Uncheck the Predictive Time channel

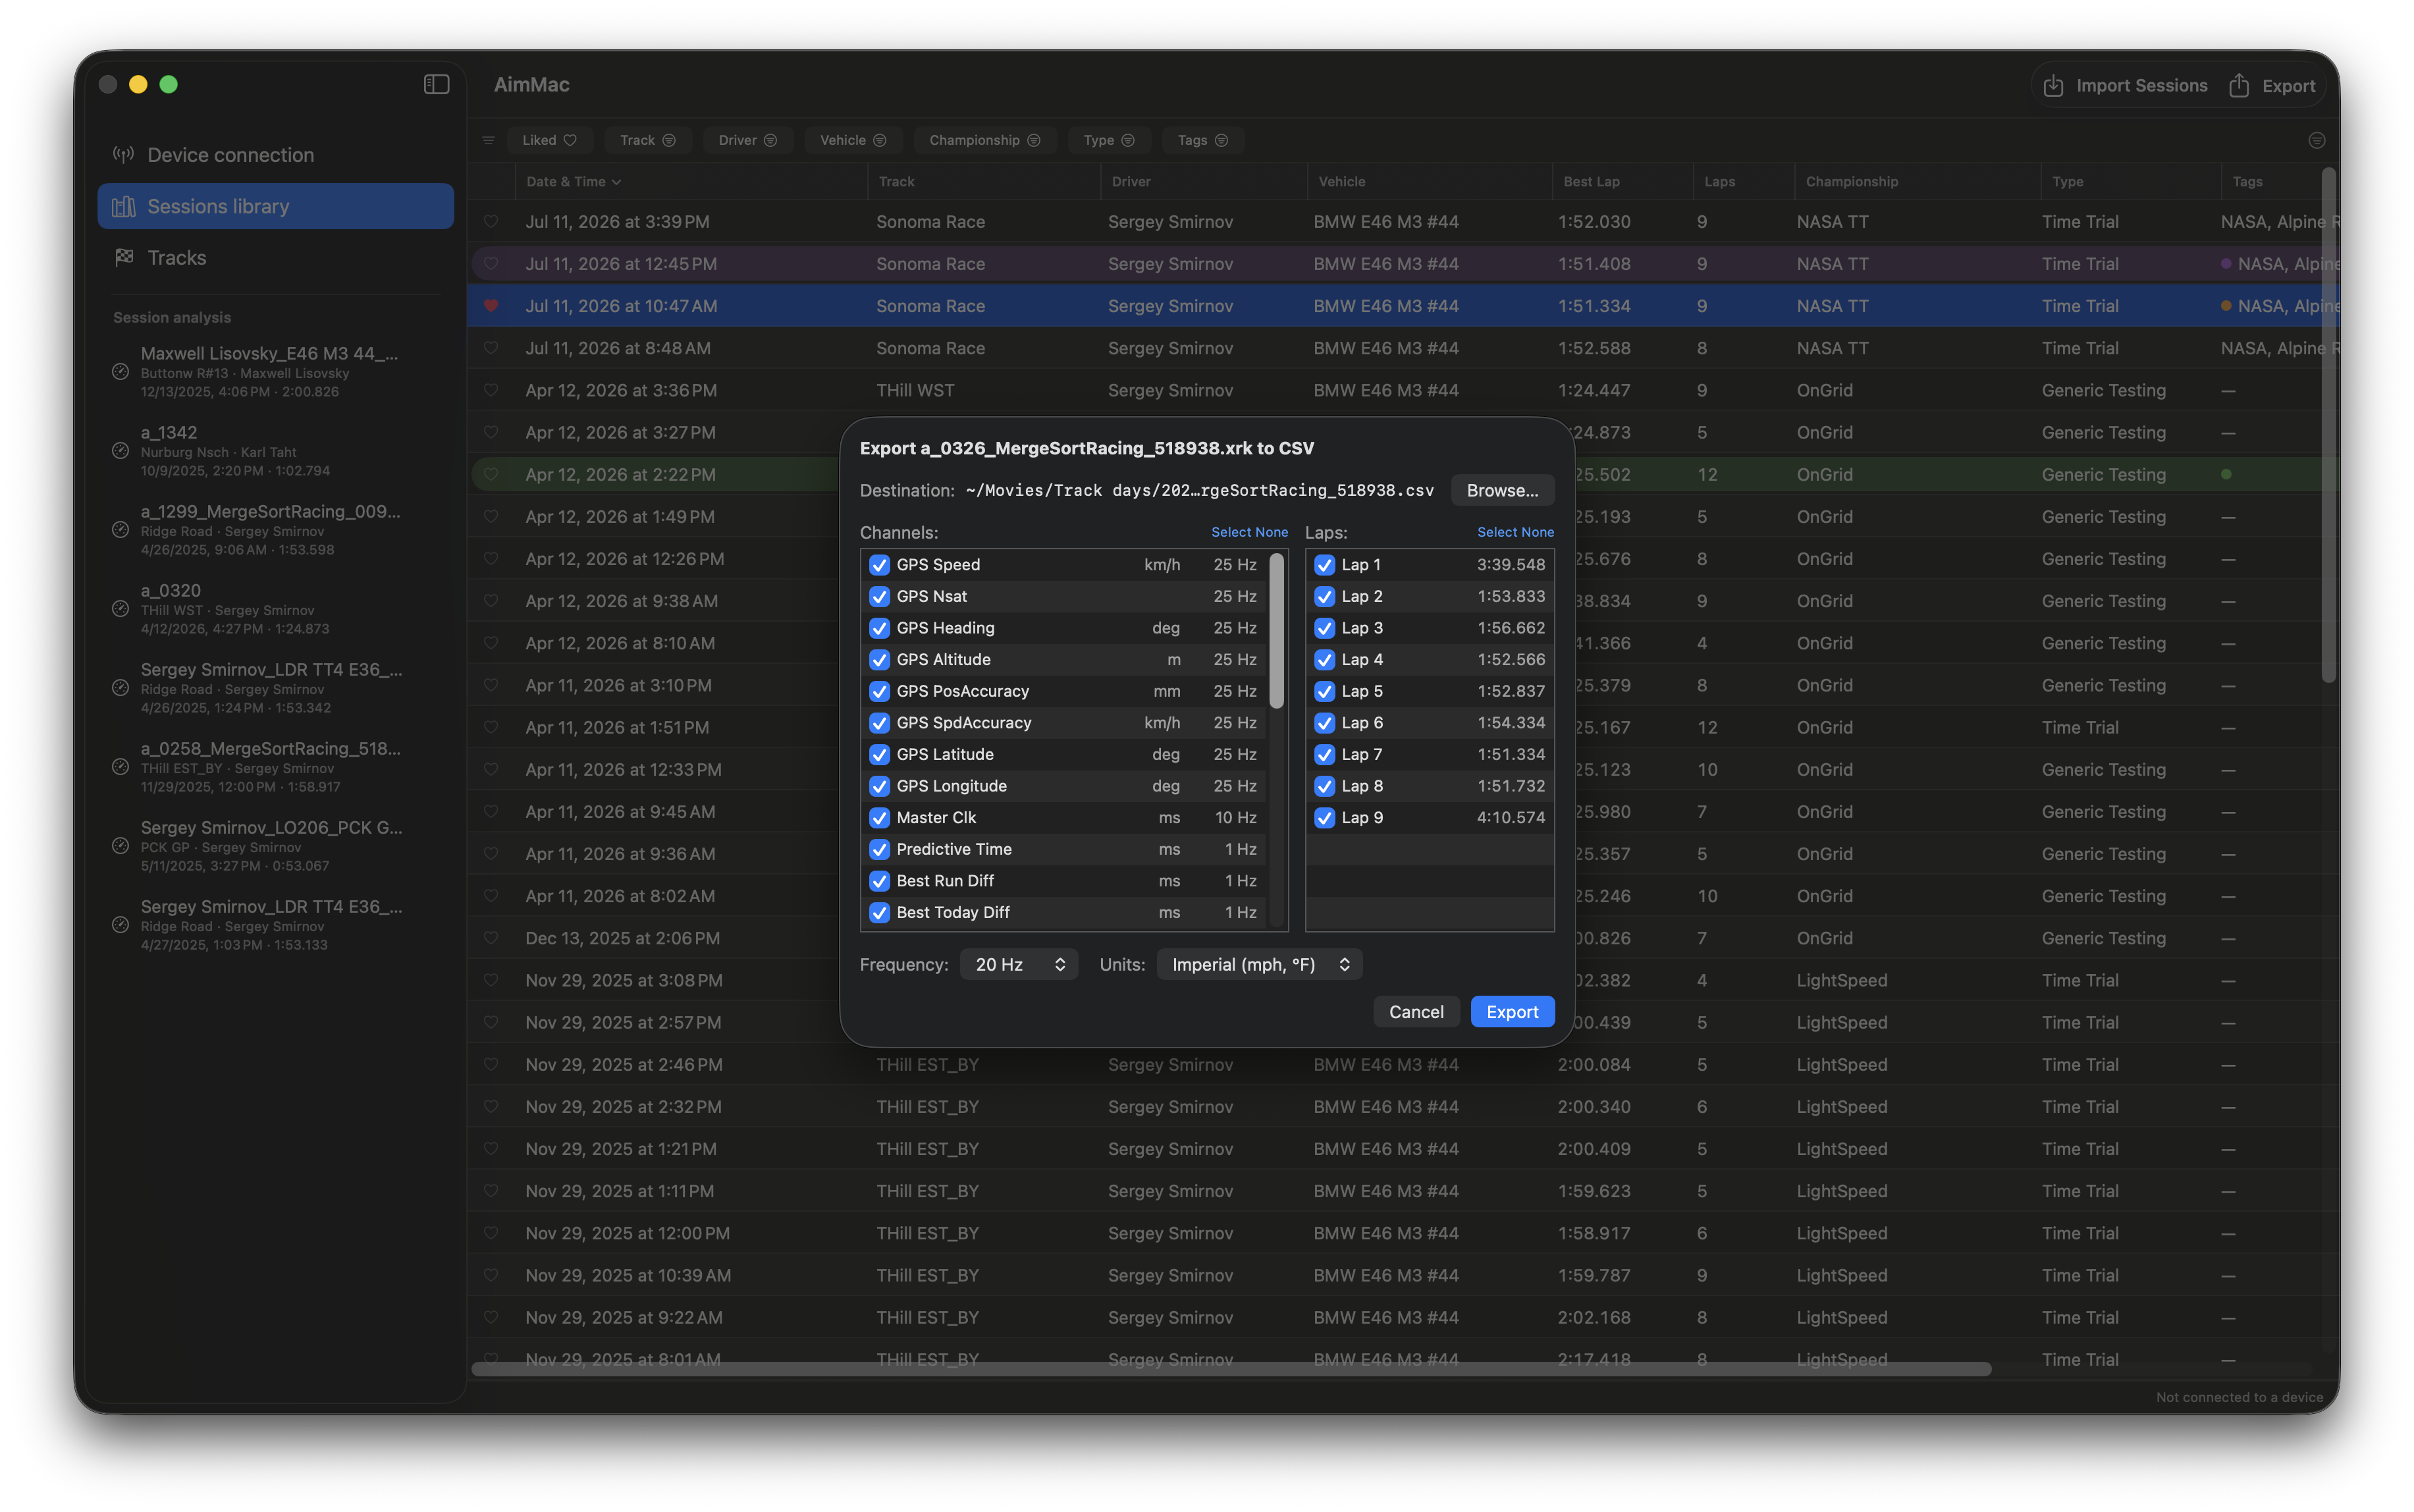click(879, 850)
